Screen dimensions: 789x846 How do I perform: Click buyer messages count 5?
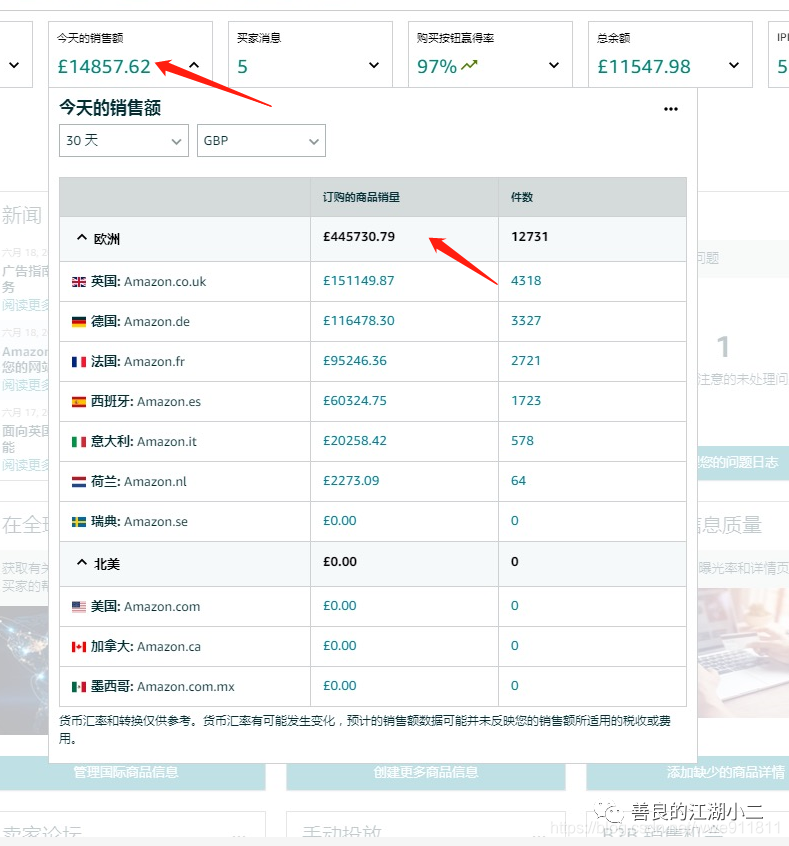coord(242,66)
